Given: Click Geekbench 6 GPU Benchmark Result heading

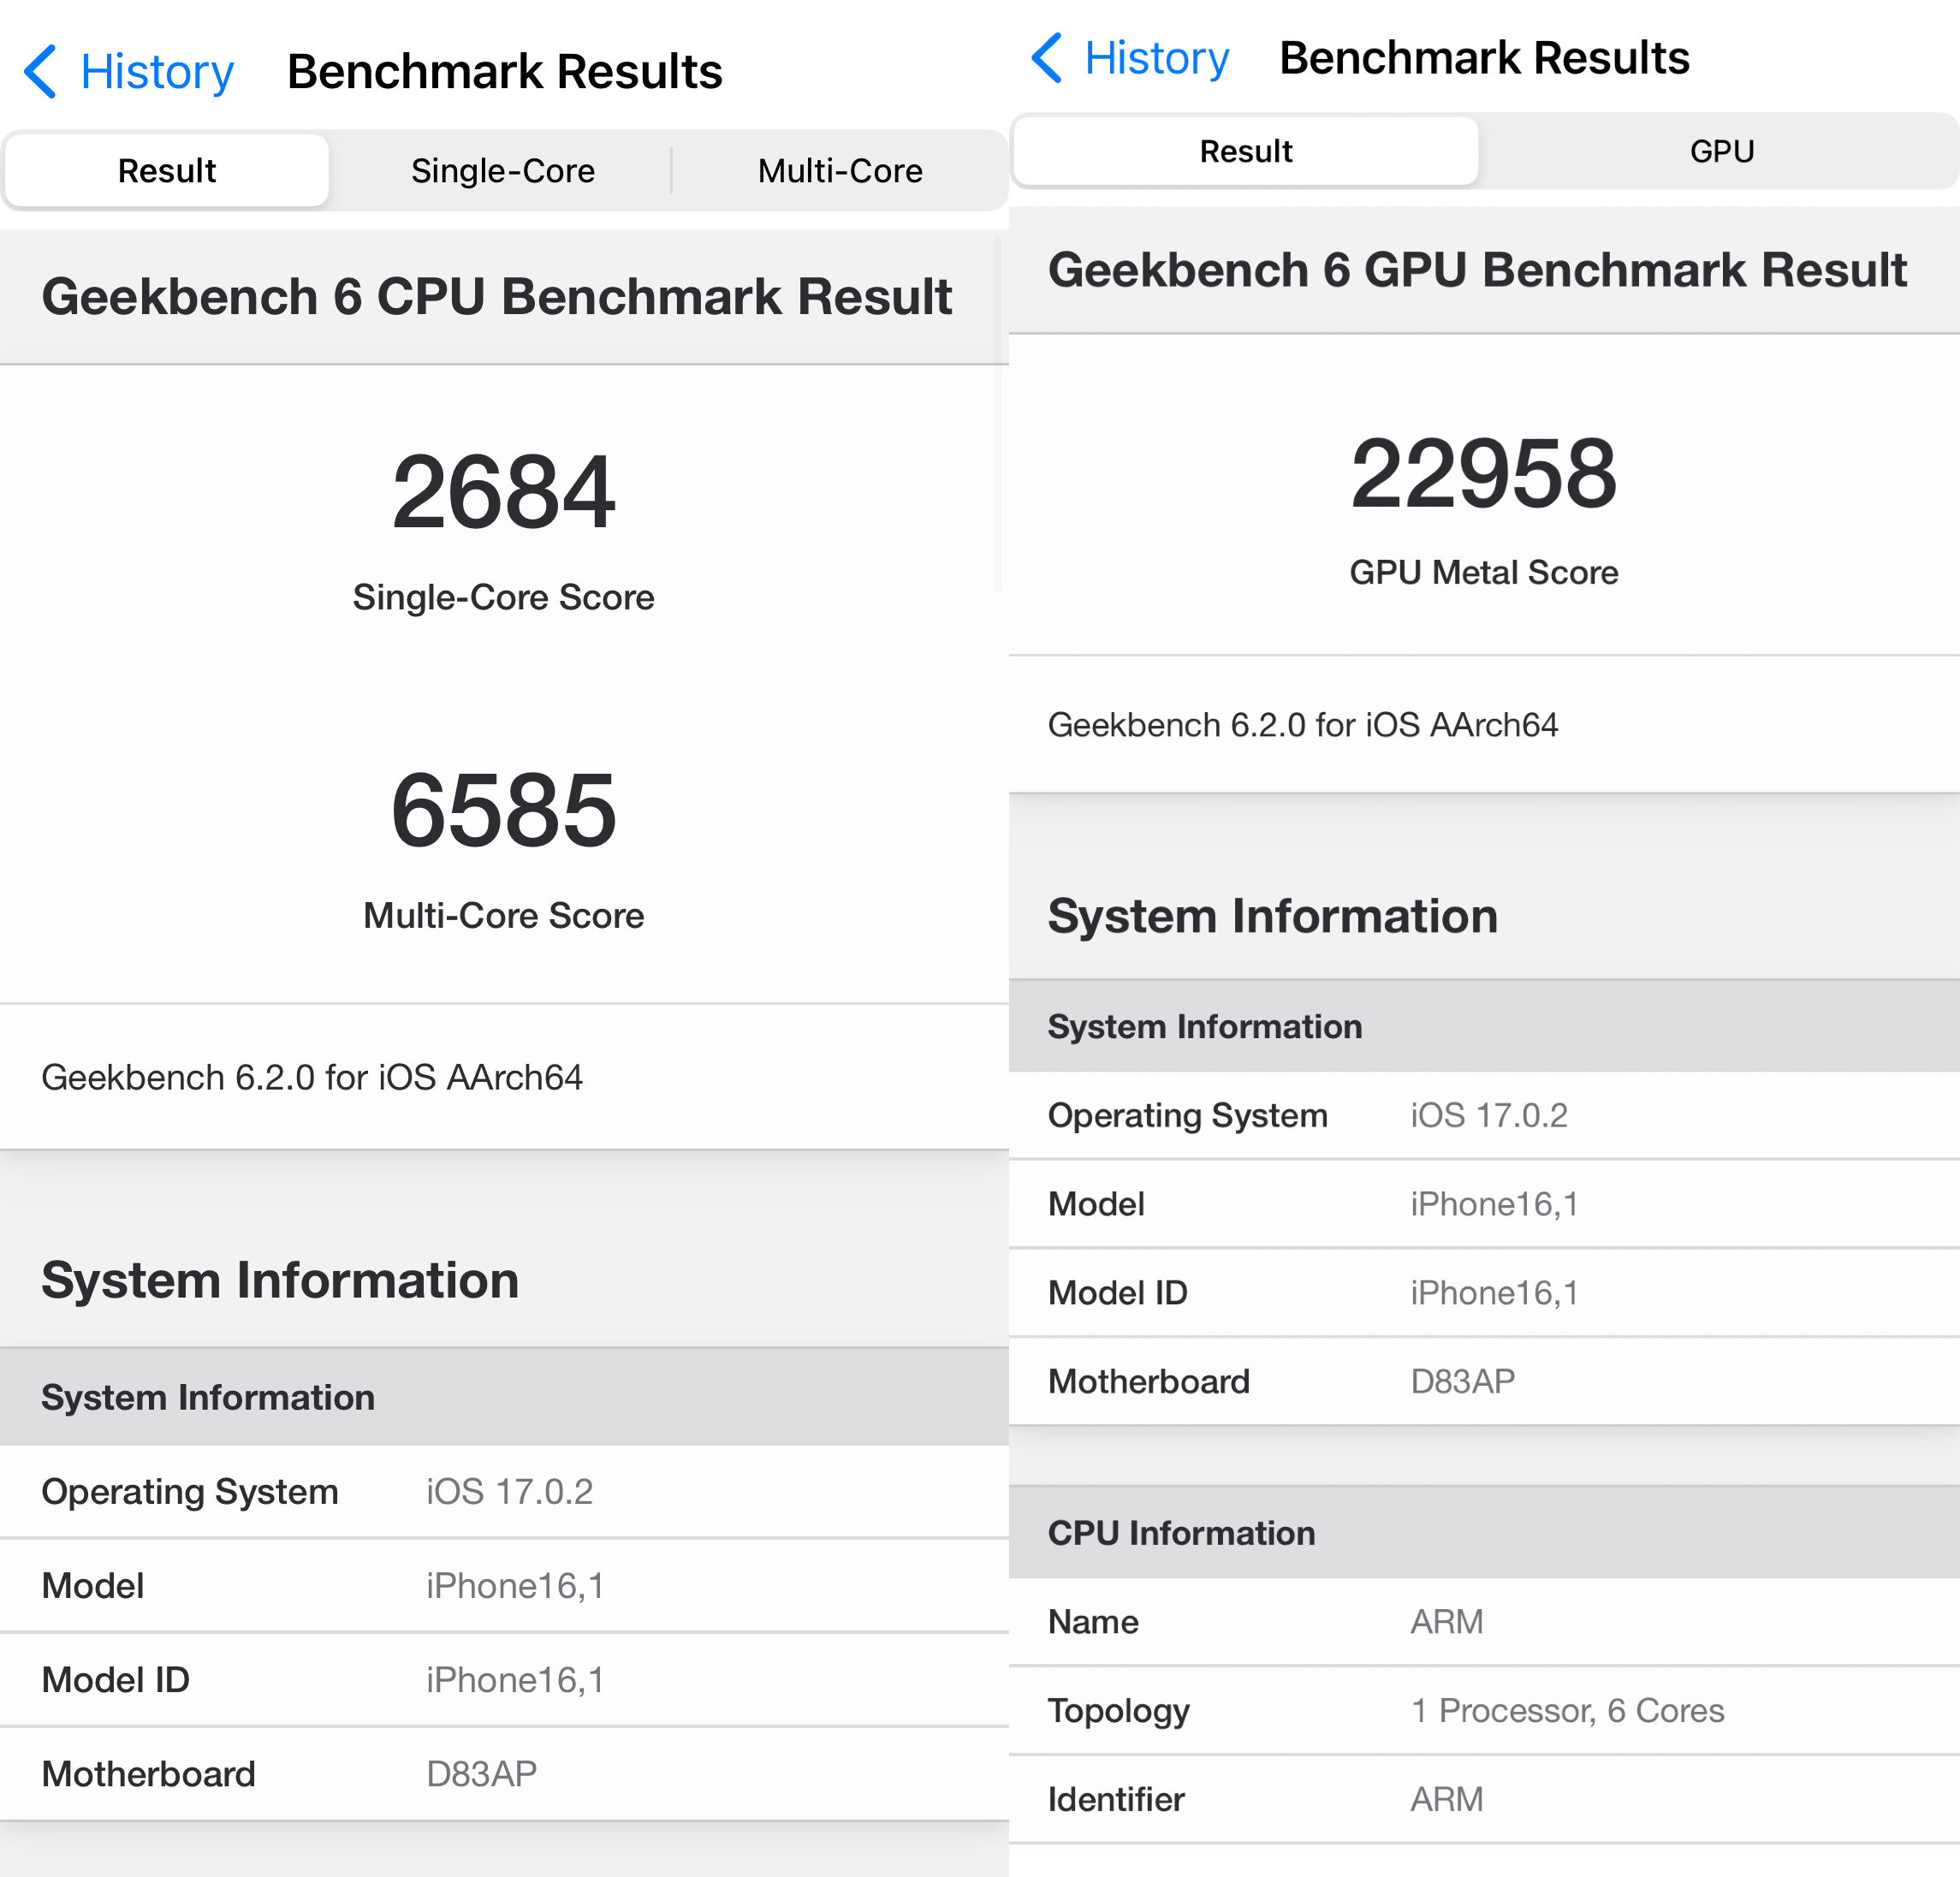Looking at the screenshot, I should (1477, 270).
